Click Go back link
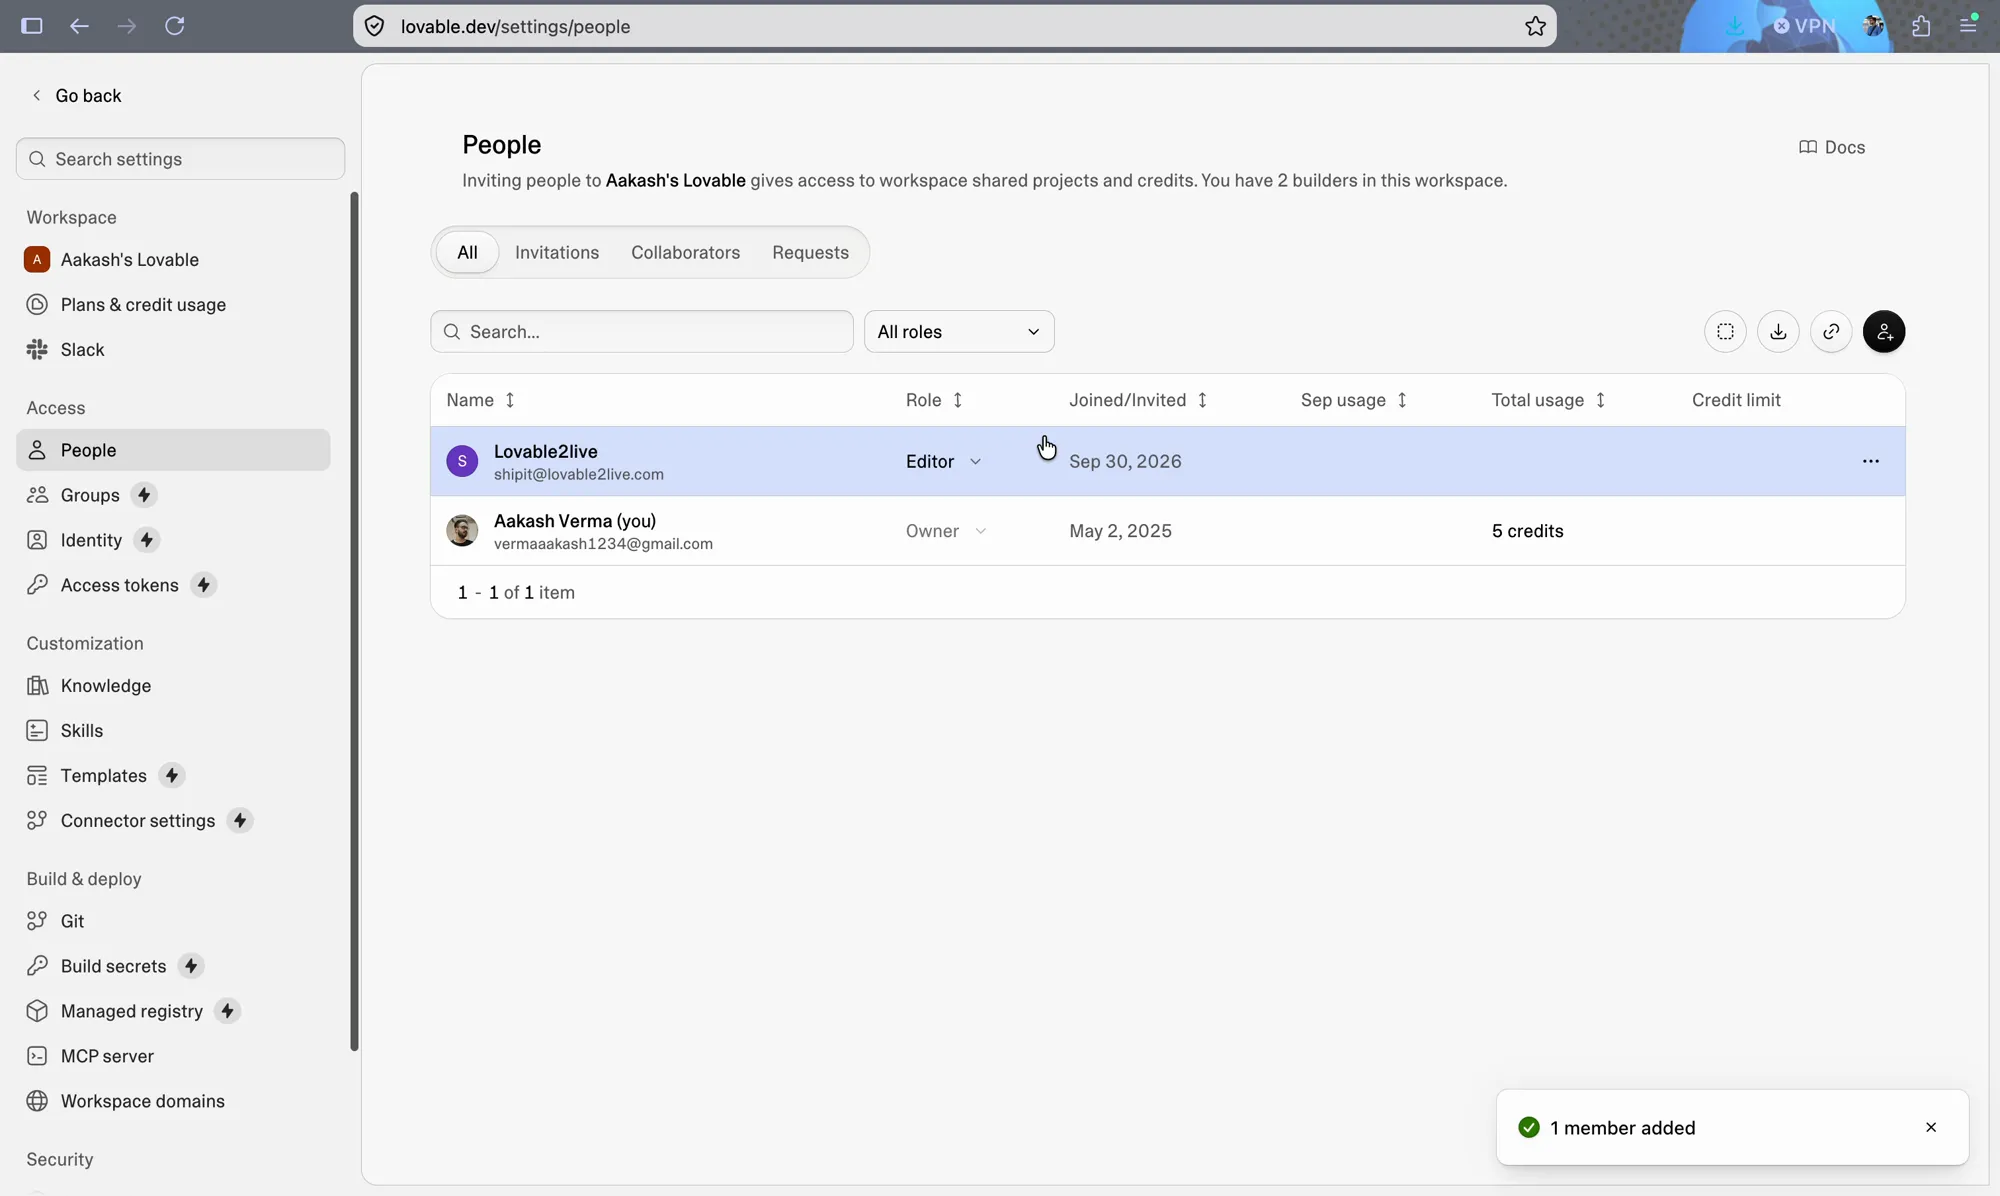This screenshot has height=1196, width=2000. point(76,95)
